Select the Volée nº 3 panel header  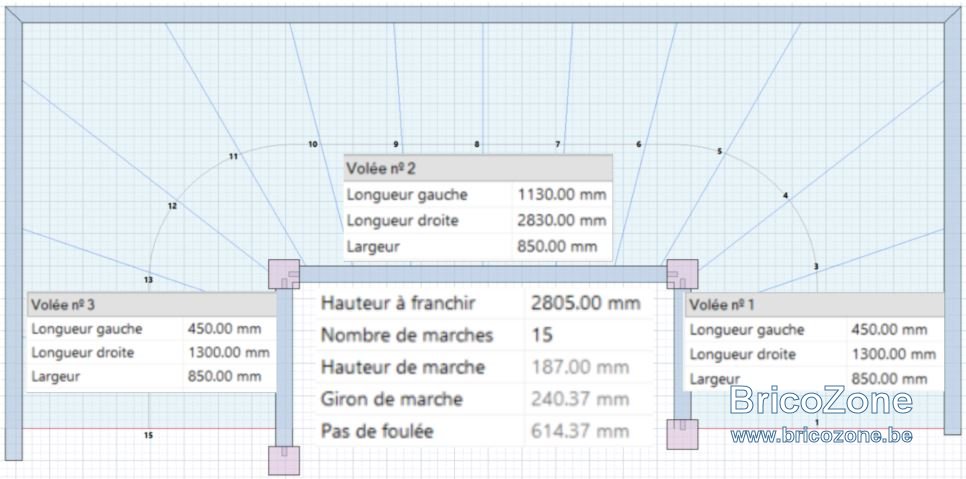pyautogui.click(x=151, y=304)
